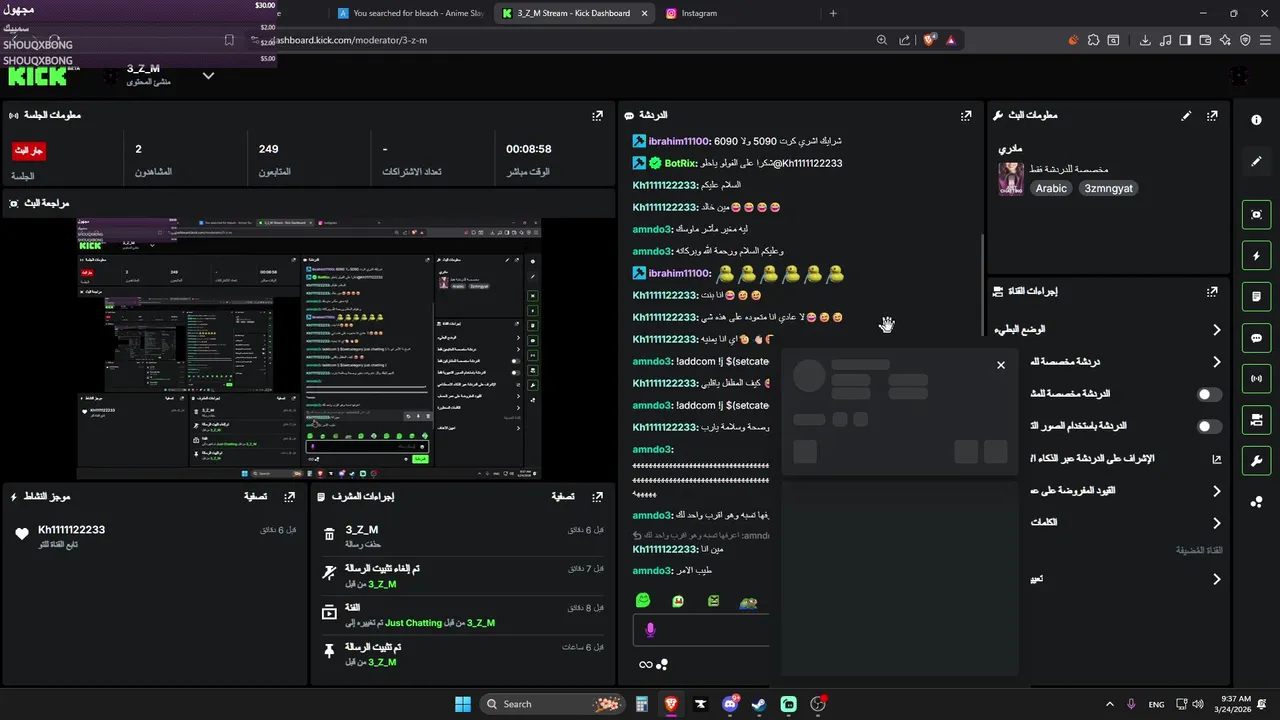The width and height of the screenshot is (1280, 720).
Task: Expand the channel selector chevron beside 3_Z_M
Action: (208, 76)
